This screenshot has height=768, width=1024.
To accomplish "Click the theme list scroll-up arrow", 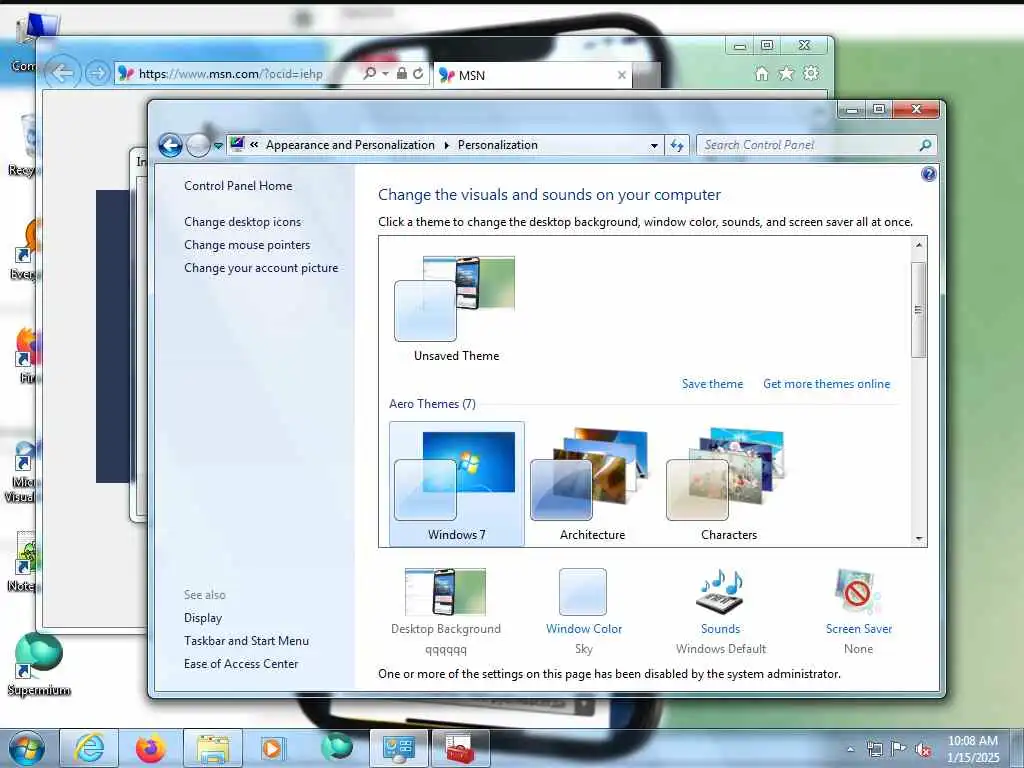I will (x=919, y=245).
